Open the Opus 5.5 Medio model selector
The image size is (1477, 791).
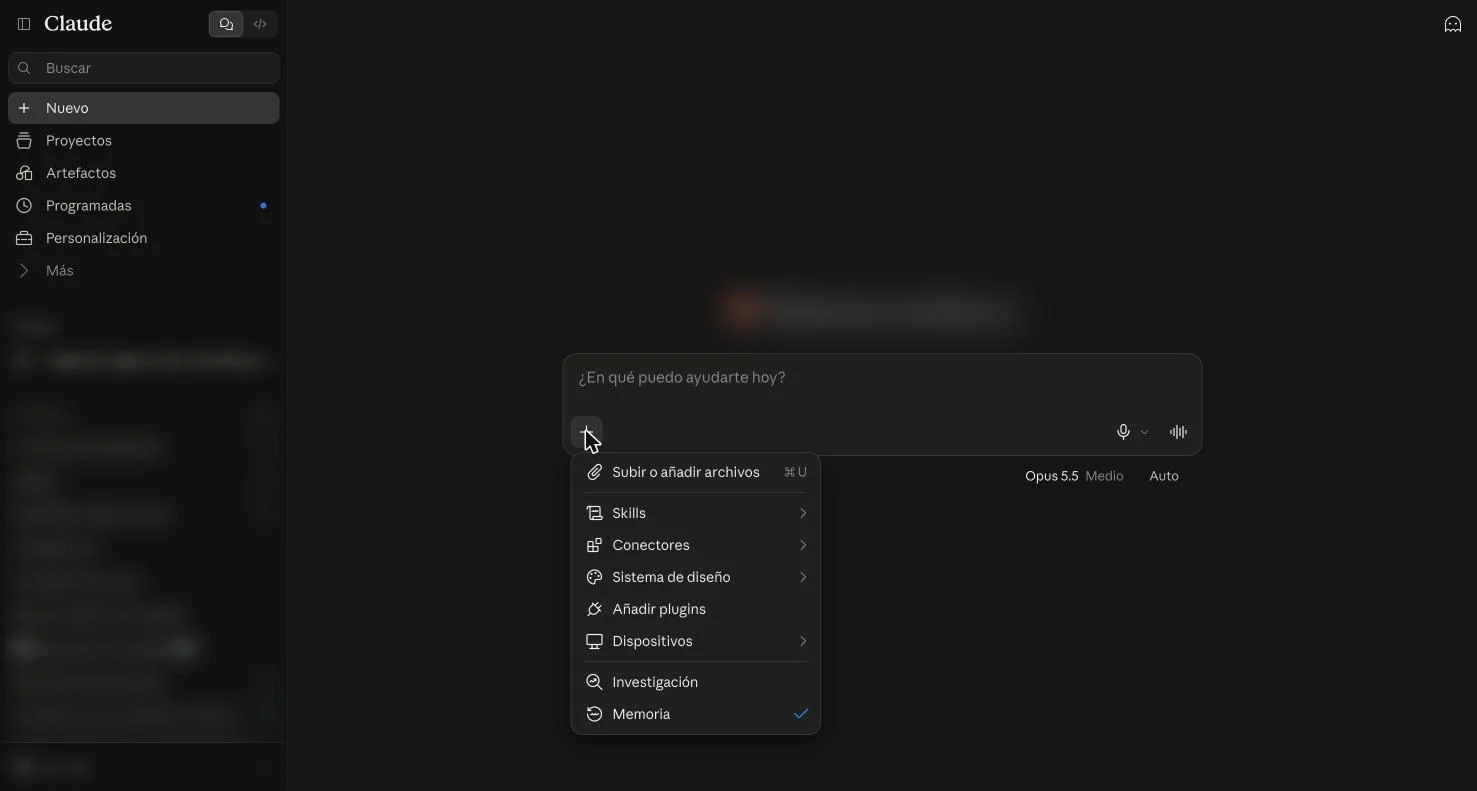point(1074,476)
